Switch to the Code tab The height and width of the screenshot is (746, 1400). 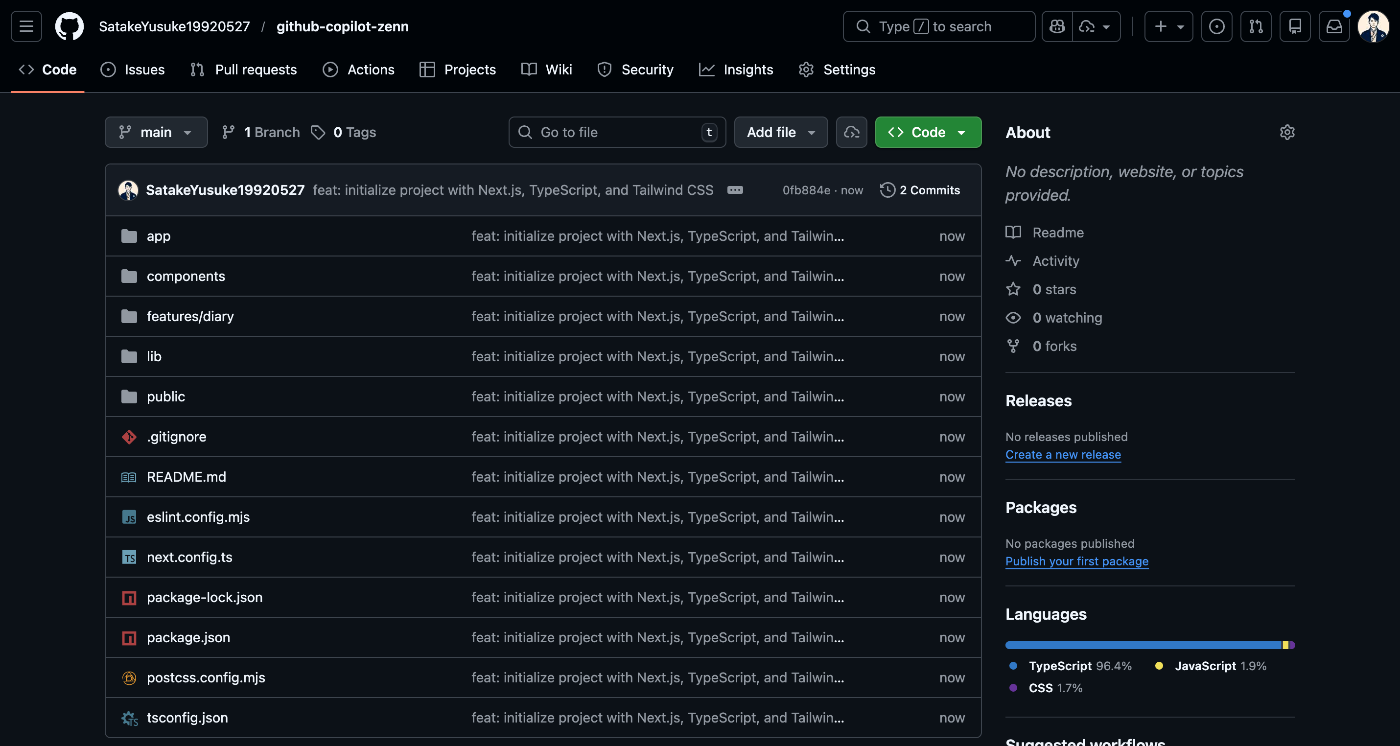click(48, 69)
